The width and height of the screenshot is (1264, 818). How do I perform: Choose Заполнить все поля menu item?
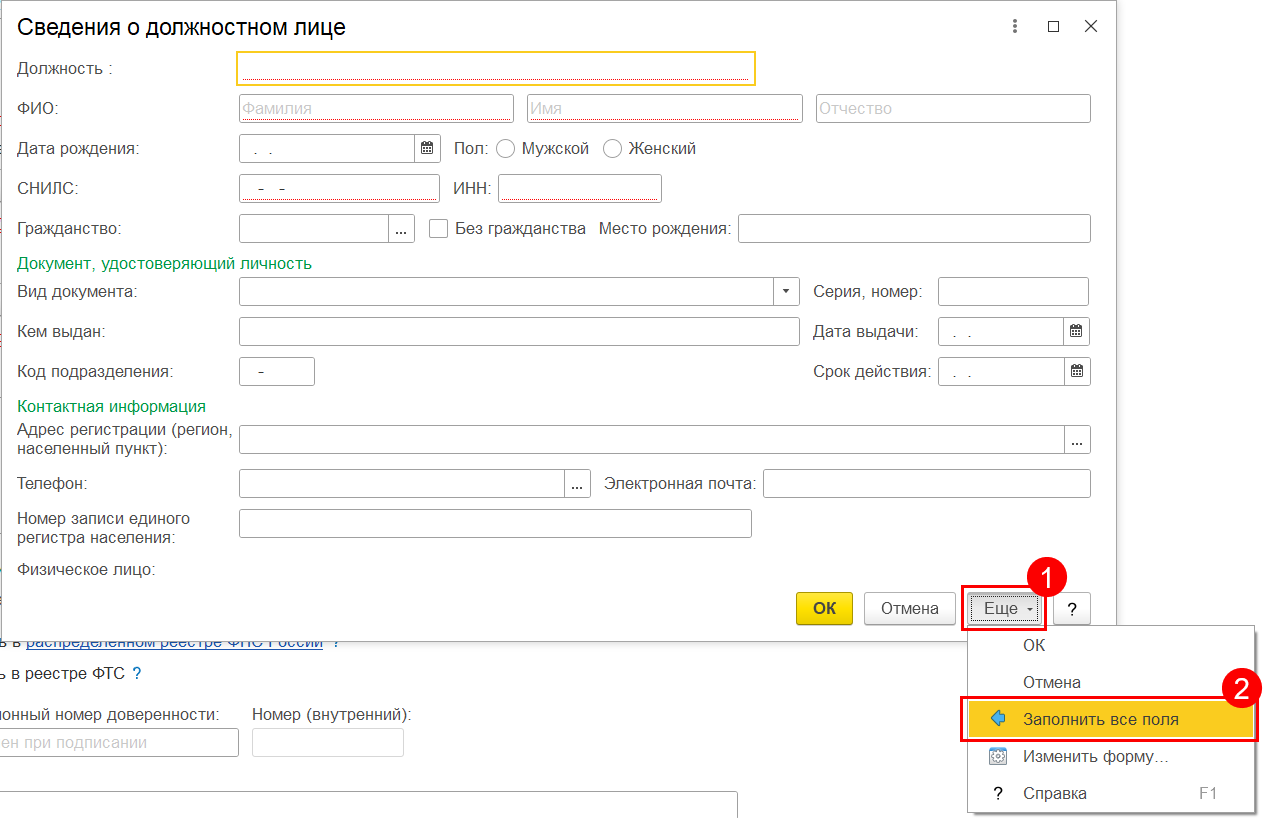1100,719
